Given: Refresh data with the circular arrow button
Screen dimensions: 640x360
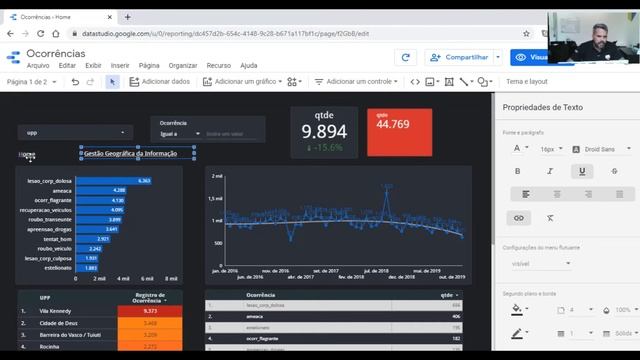Looking at the screenshot, I should tap(405, 58).
